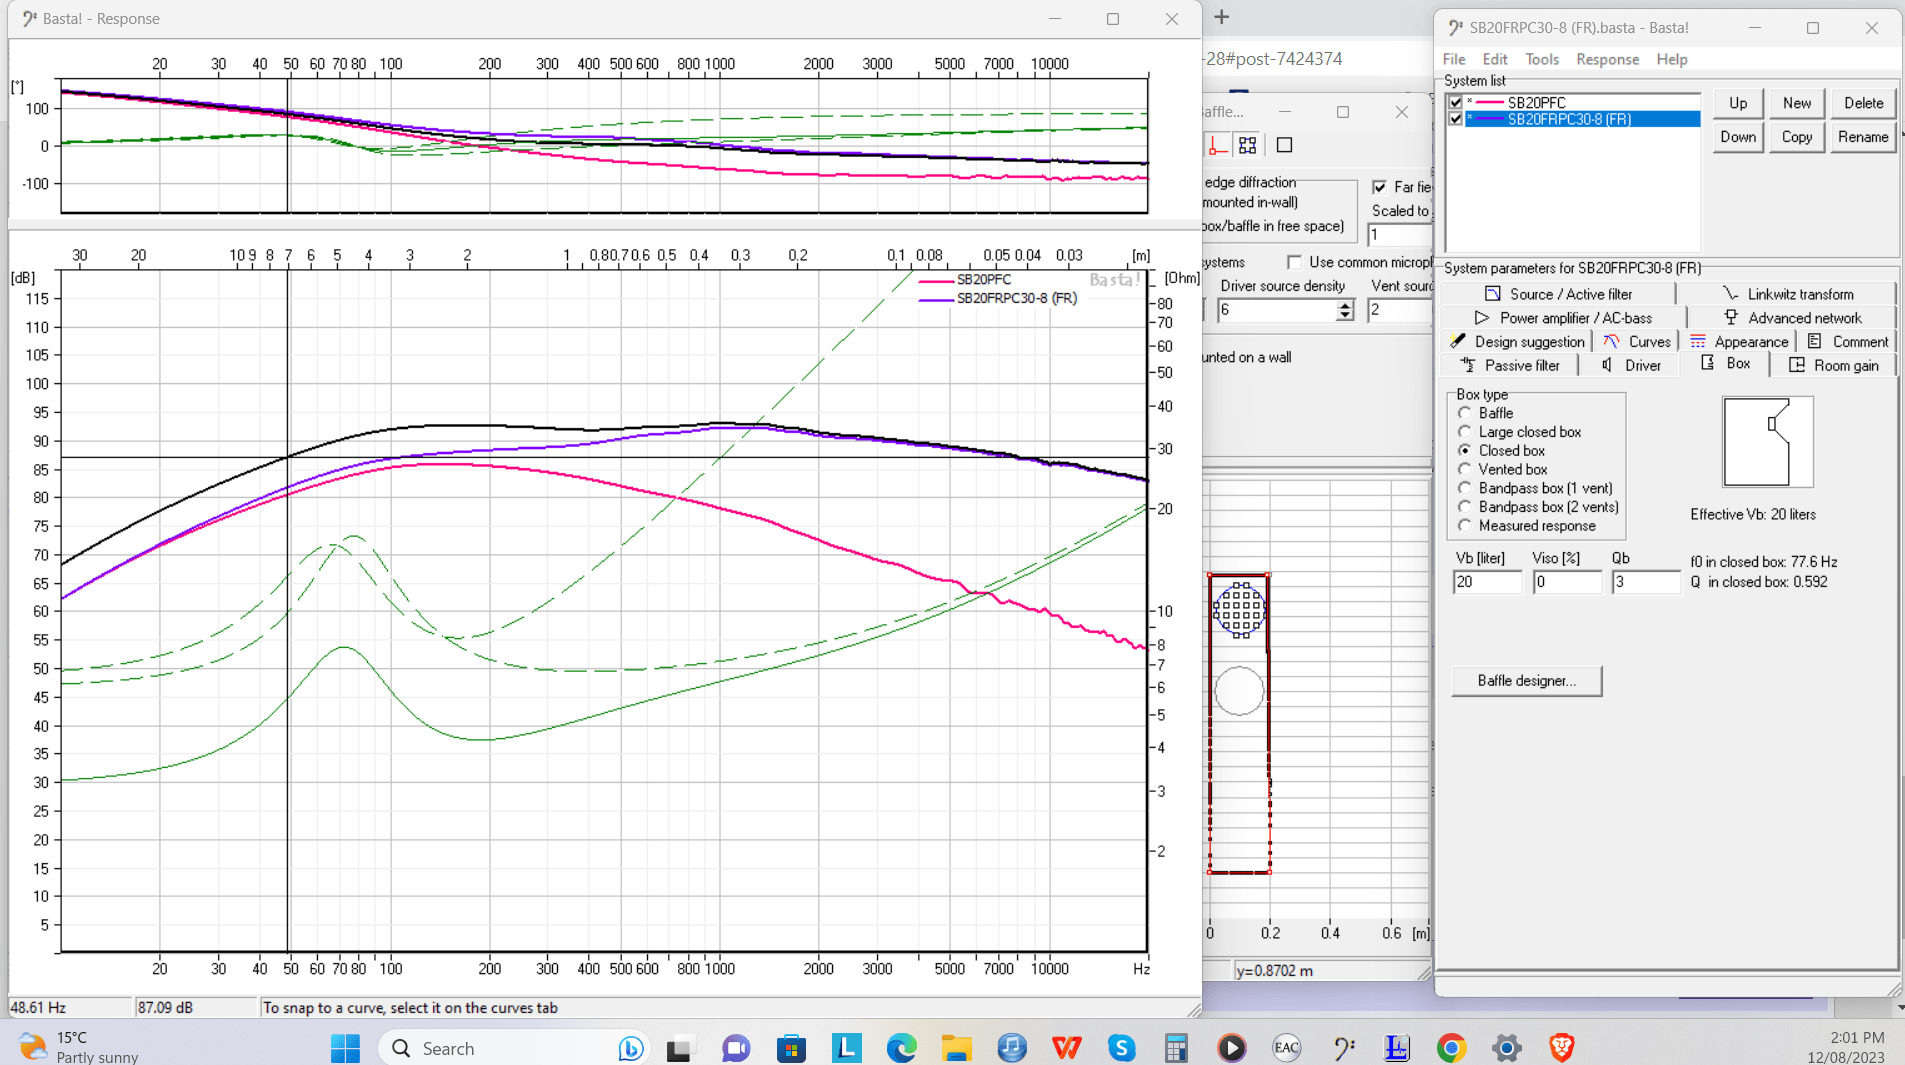Click the Box tab's icon
This screenshot has width=1905, height=1065.
click(x=1707, y=363)
